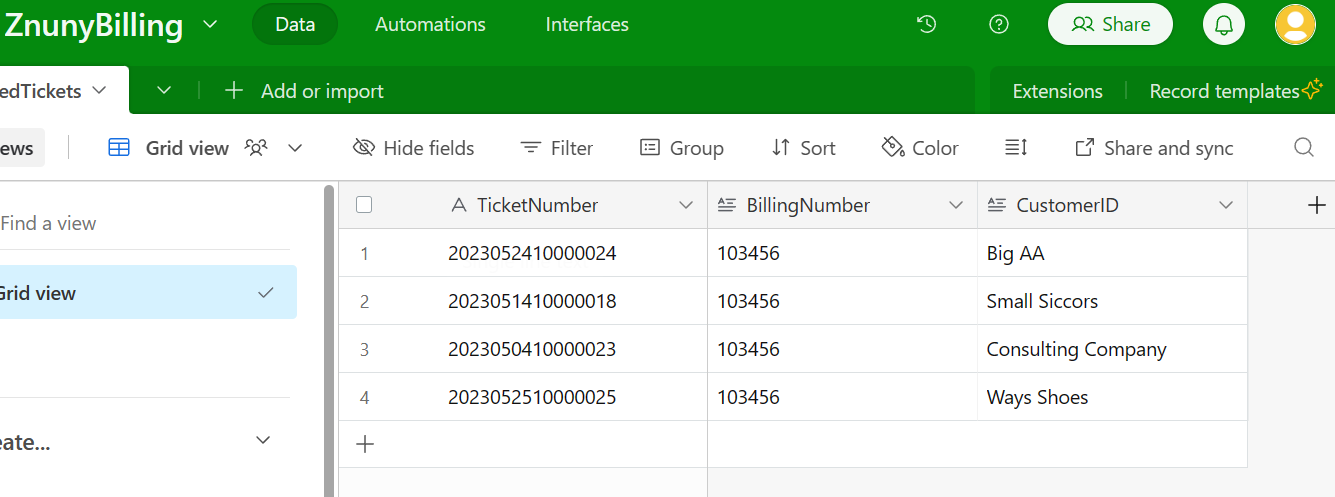
Task: Open the CustomerID column dropdown
Action: click(x=1226, y=205)
